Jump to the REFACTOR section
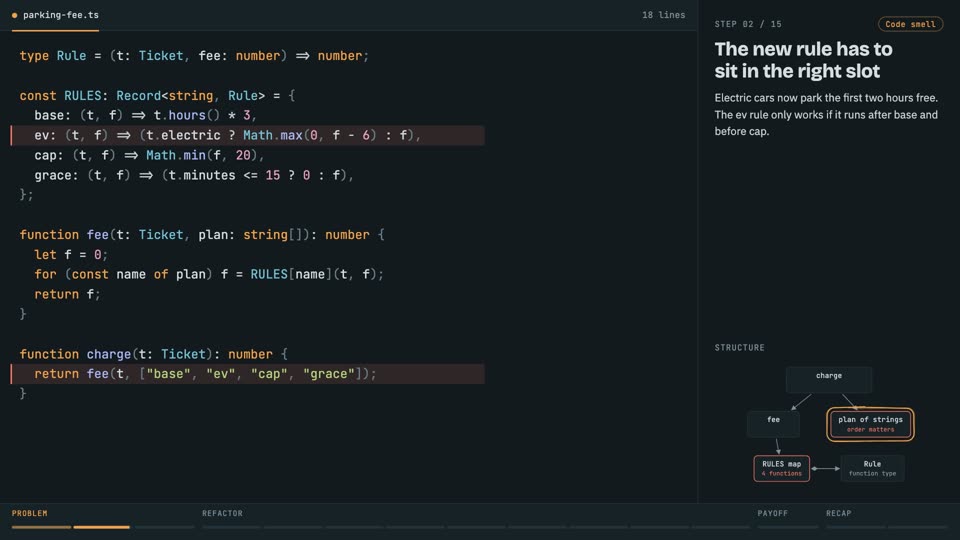Image resolution: width=960 pixels, height=540 pixels. [222, 513]
